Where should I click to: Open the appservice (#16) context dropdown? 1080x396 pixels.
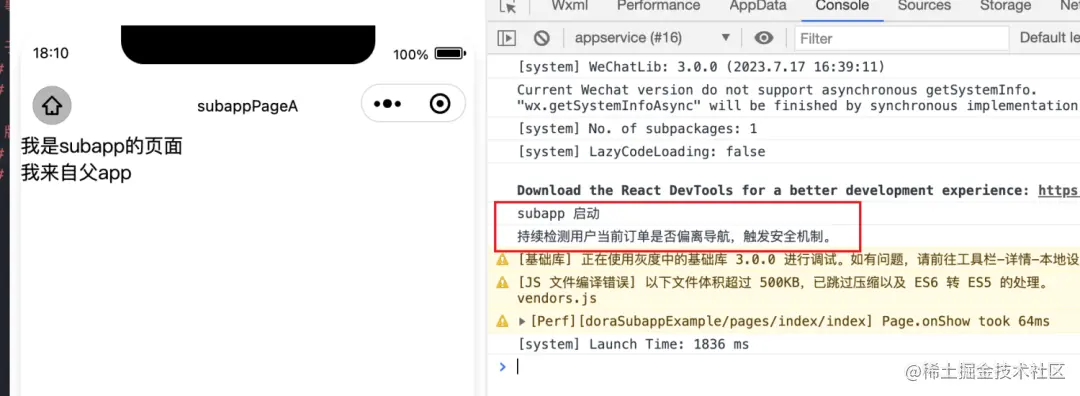coord(652,38)
